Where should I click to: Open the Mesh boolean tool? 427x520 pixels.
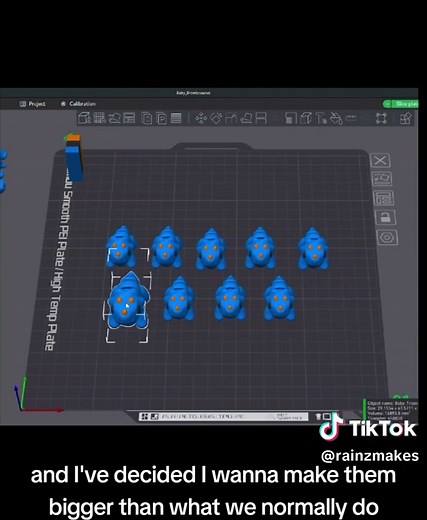tap(291, 118)
